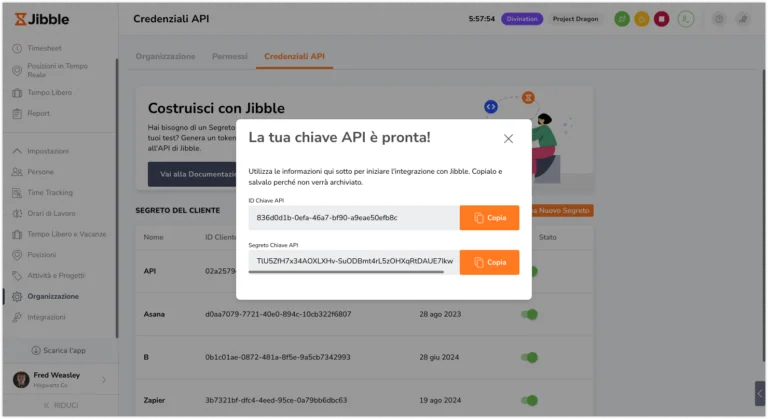Viewport: 768px width, 419px height.
Task: Open Organizzazione settings
Action: (x=53, y=296)
